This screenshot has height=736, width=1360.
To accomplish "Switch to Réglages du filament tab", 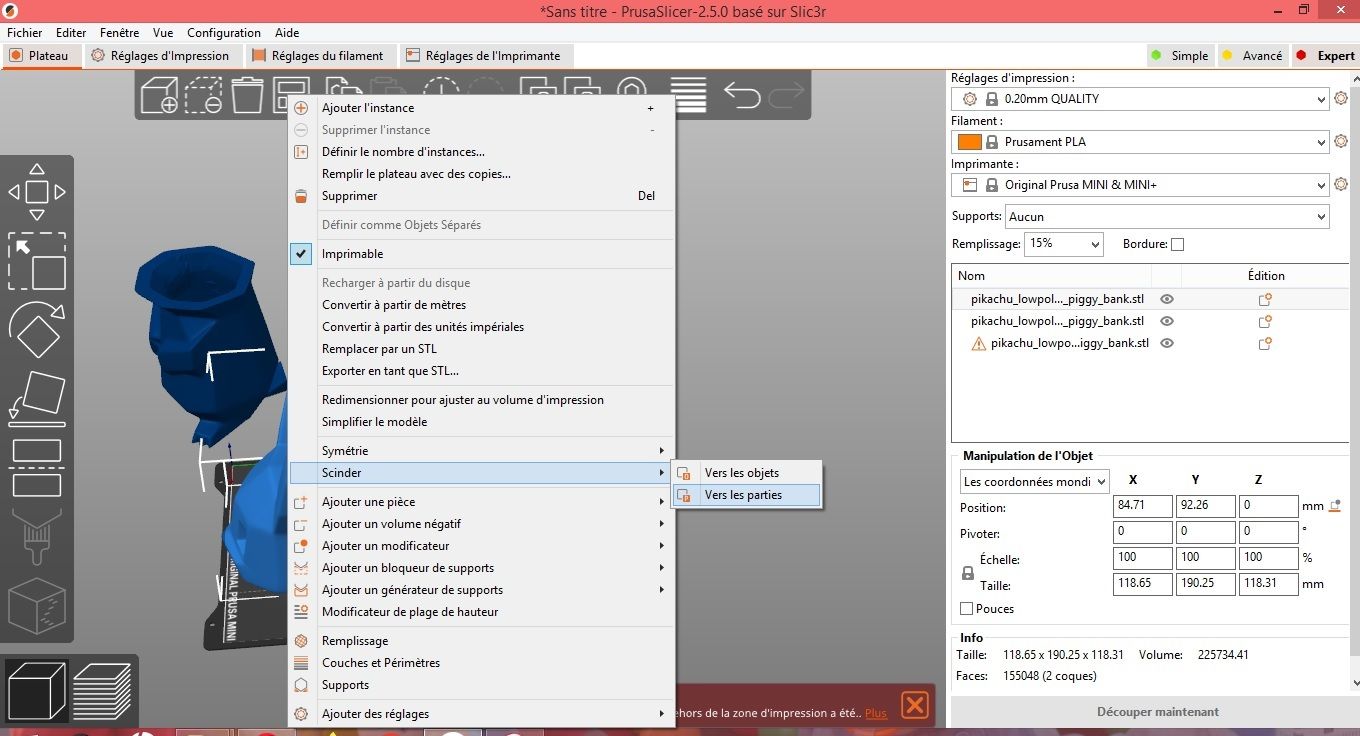I will (319, 56).
